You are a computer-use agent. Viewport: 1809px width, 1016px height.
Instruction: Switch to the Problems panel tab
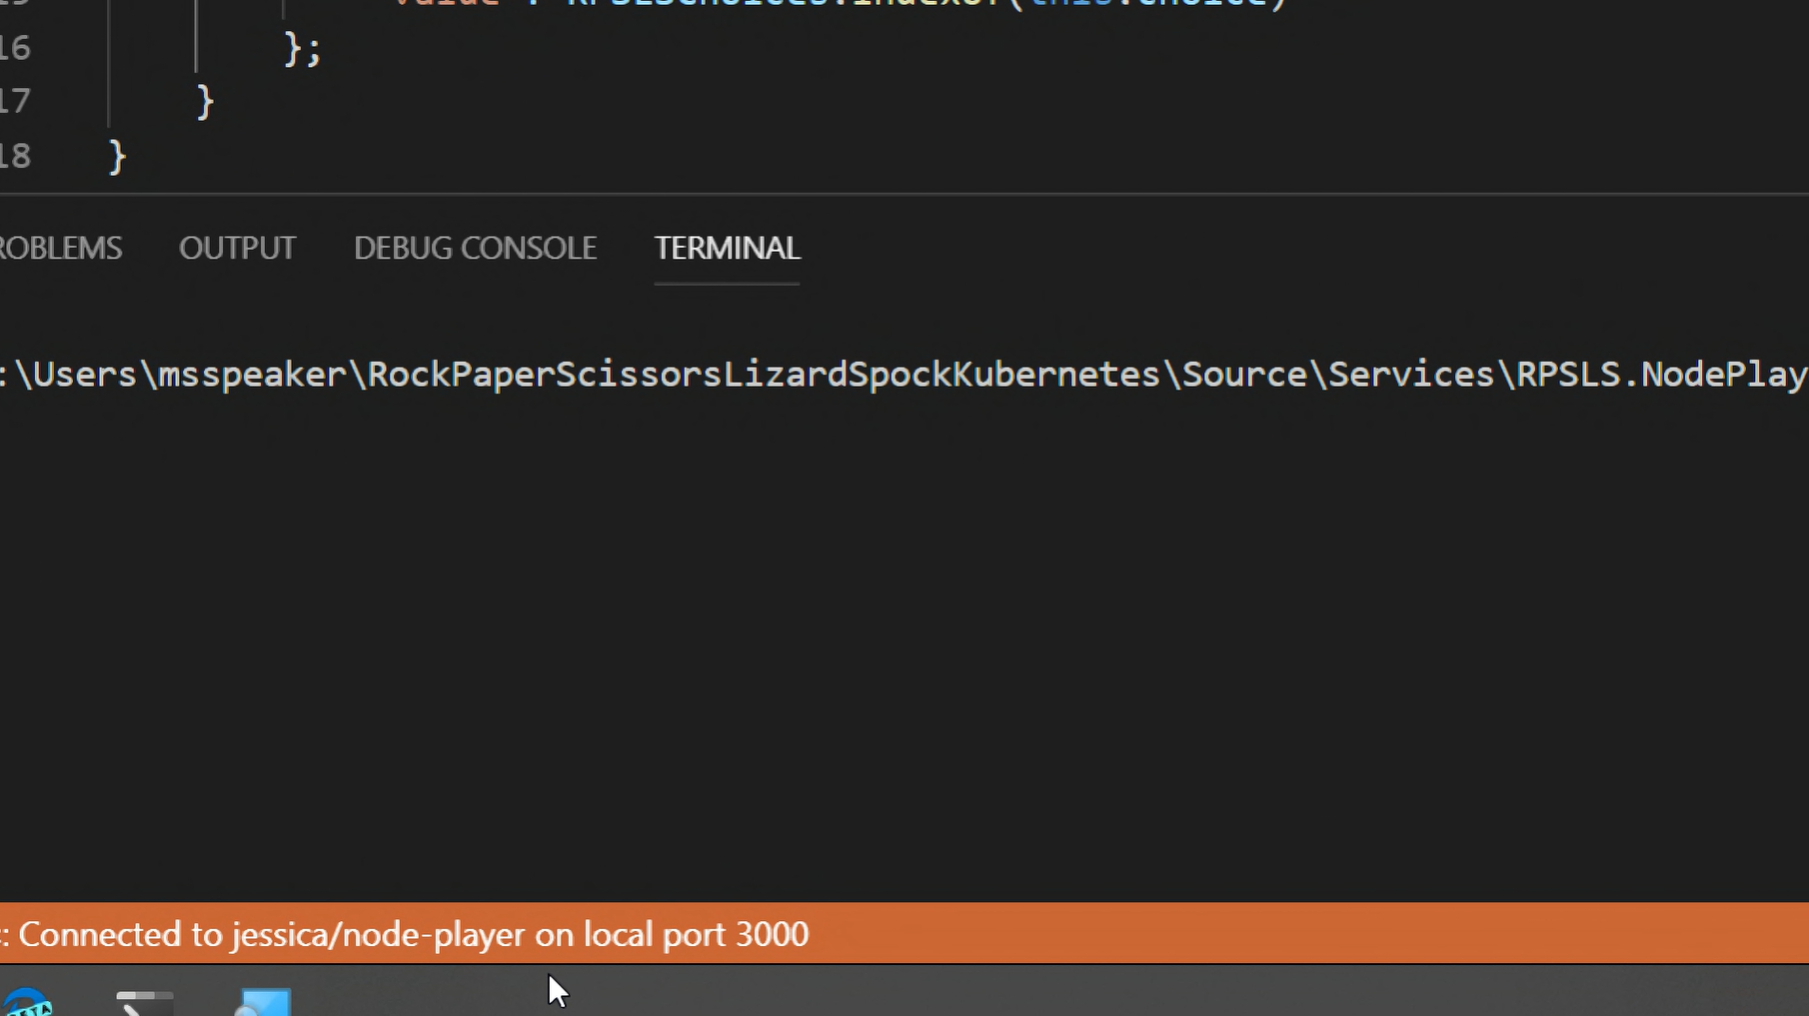(60, 248)
